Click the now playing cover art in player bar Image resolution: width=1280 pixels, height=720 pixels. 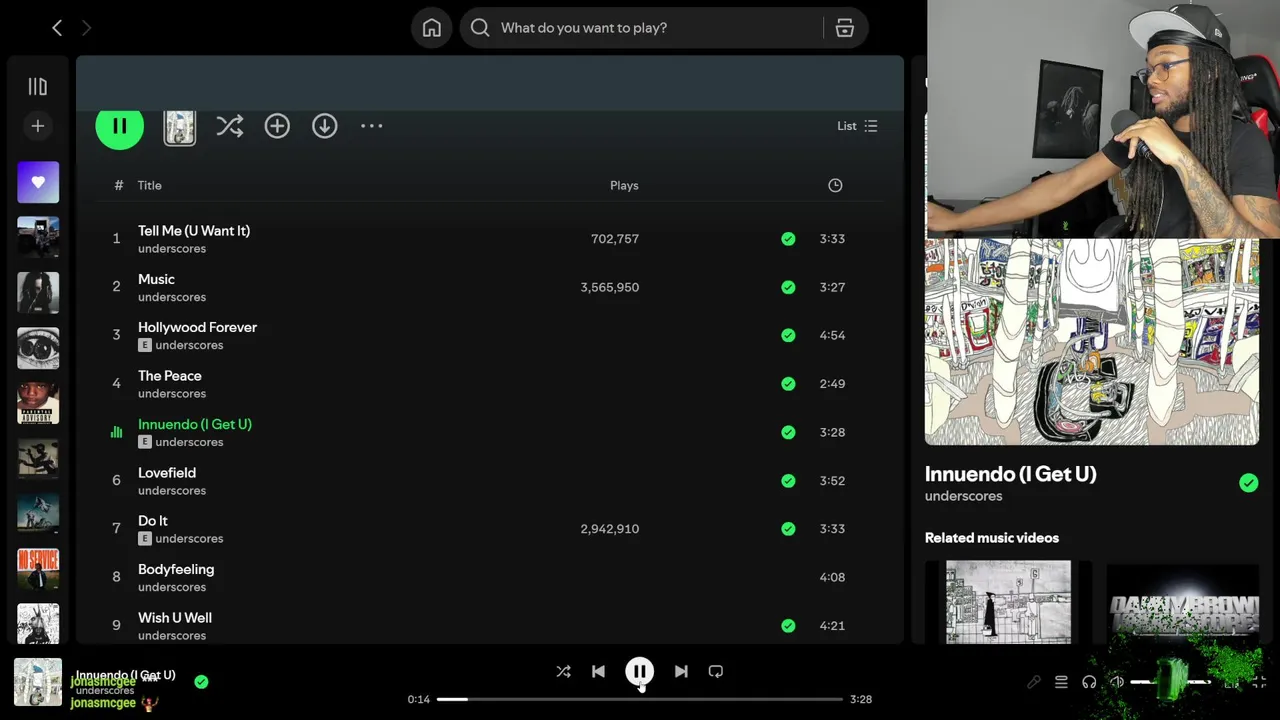tap(38, 682)
